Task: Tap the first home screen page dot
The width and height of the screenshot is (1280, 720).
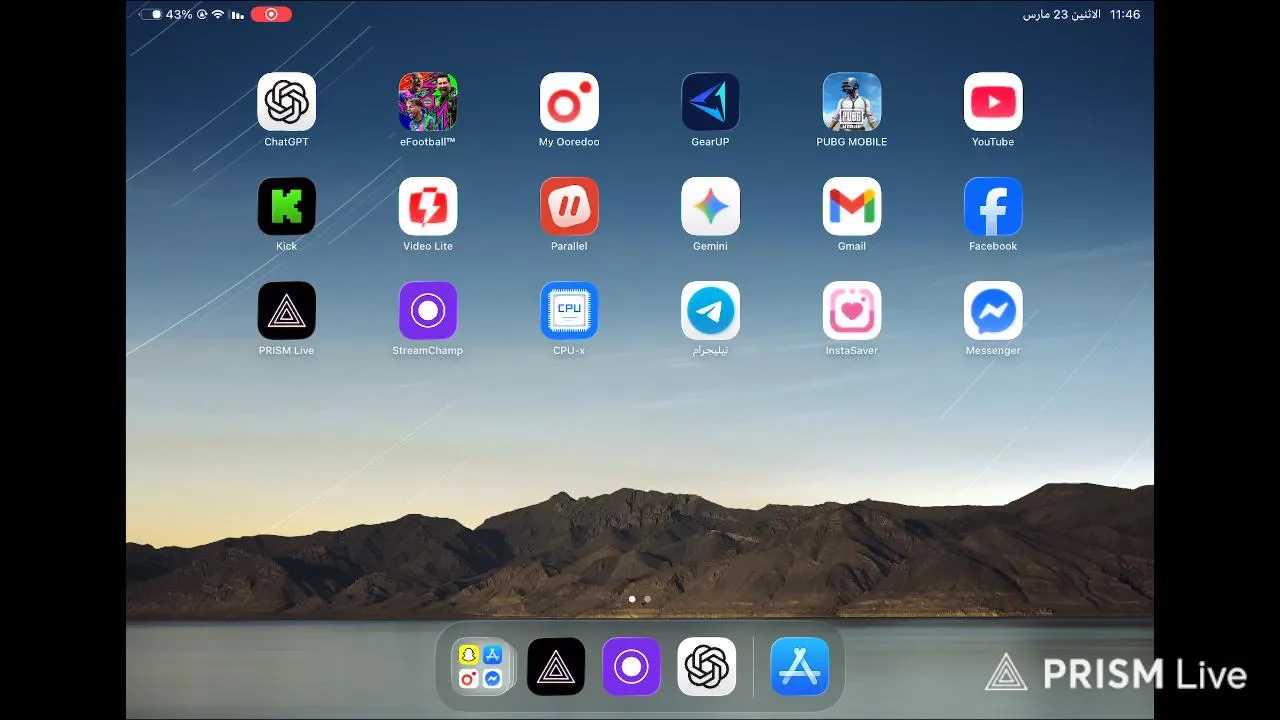Action: pos(632,599)
